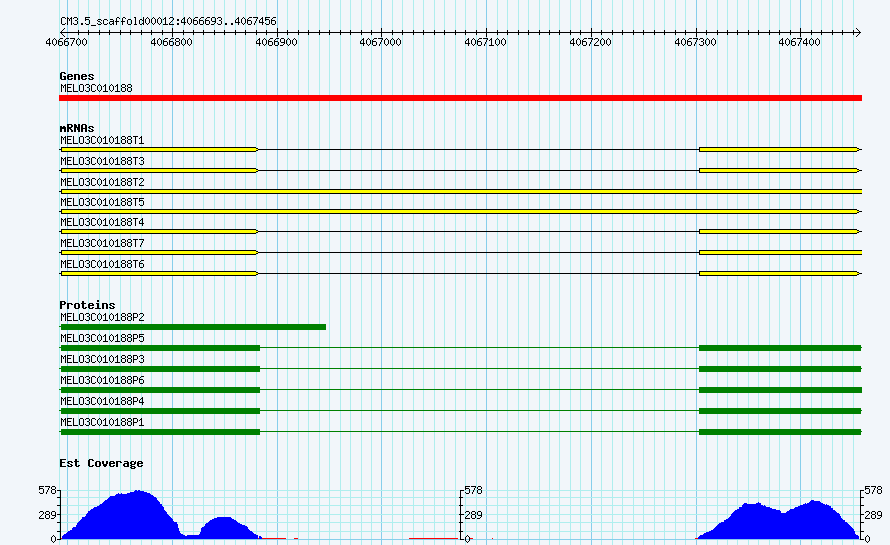Open mRNA label MELO3C010188T3
This screenshot has height=545, width=890.
pyautogui.click(x=102, y=161)
